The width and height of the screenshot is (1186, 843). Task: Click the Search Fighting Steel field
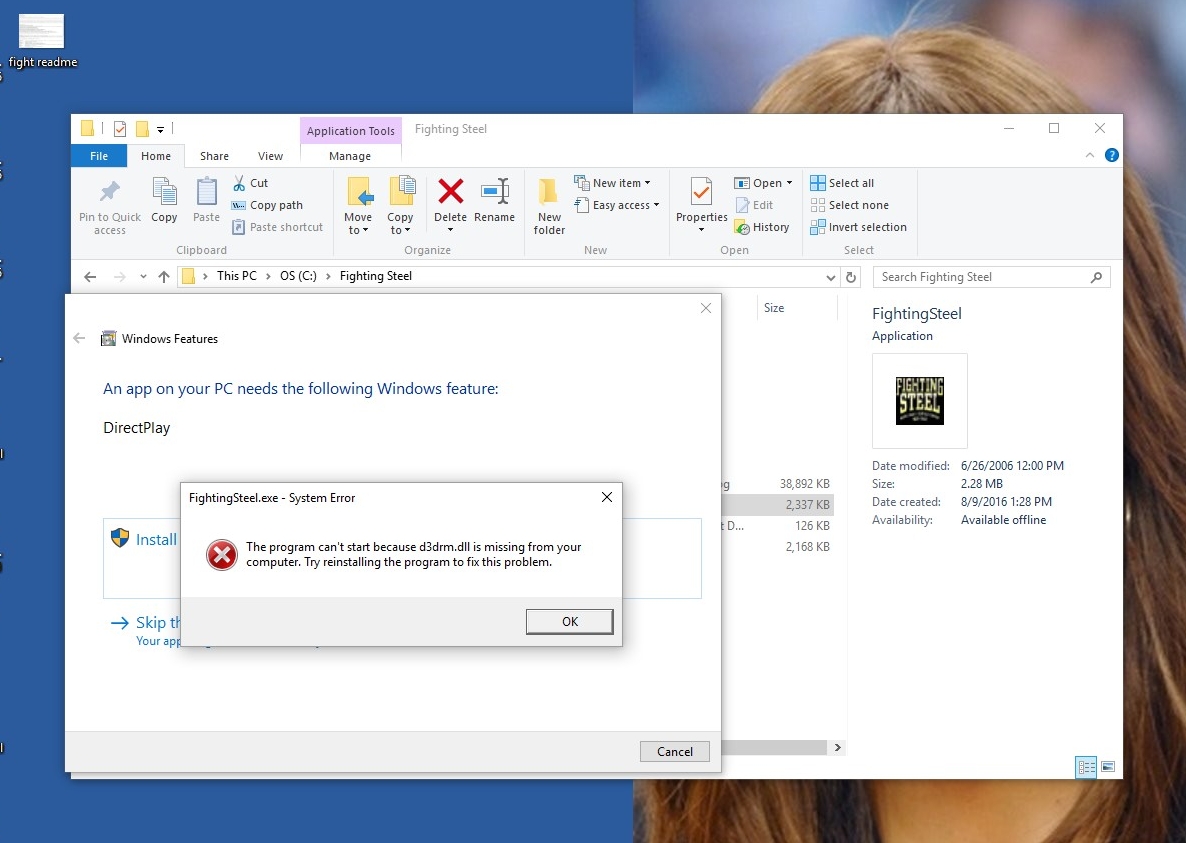pos(980,277)
